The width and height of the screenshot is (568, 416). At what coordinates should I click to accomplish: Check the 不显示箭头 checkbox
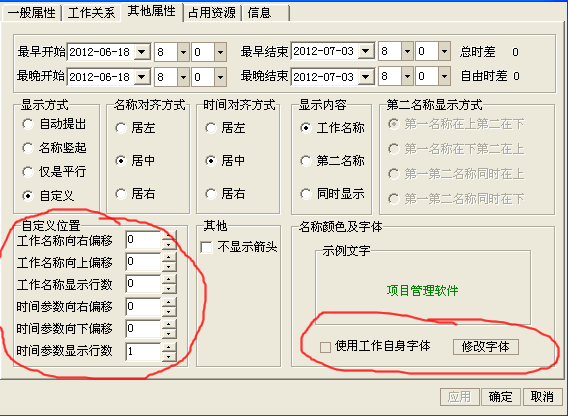(206, 247)
